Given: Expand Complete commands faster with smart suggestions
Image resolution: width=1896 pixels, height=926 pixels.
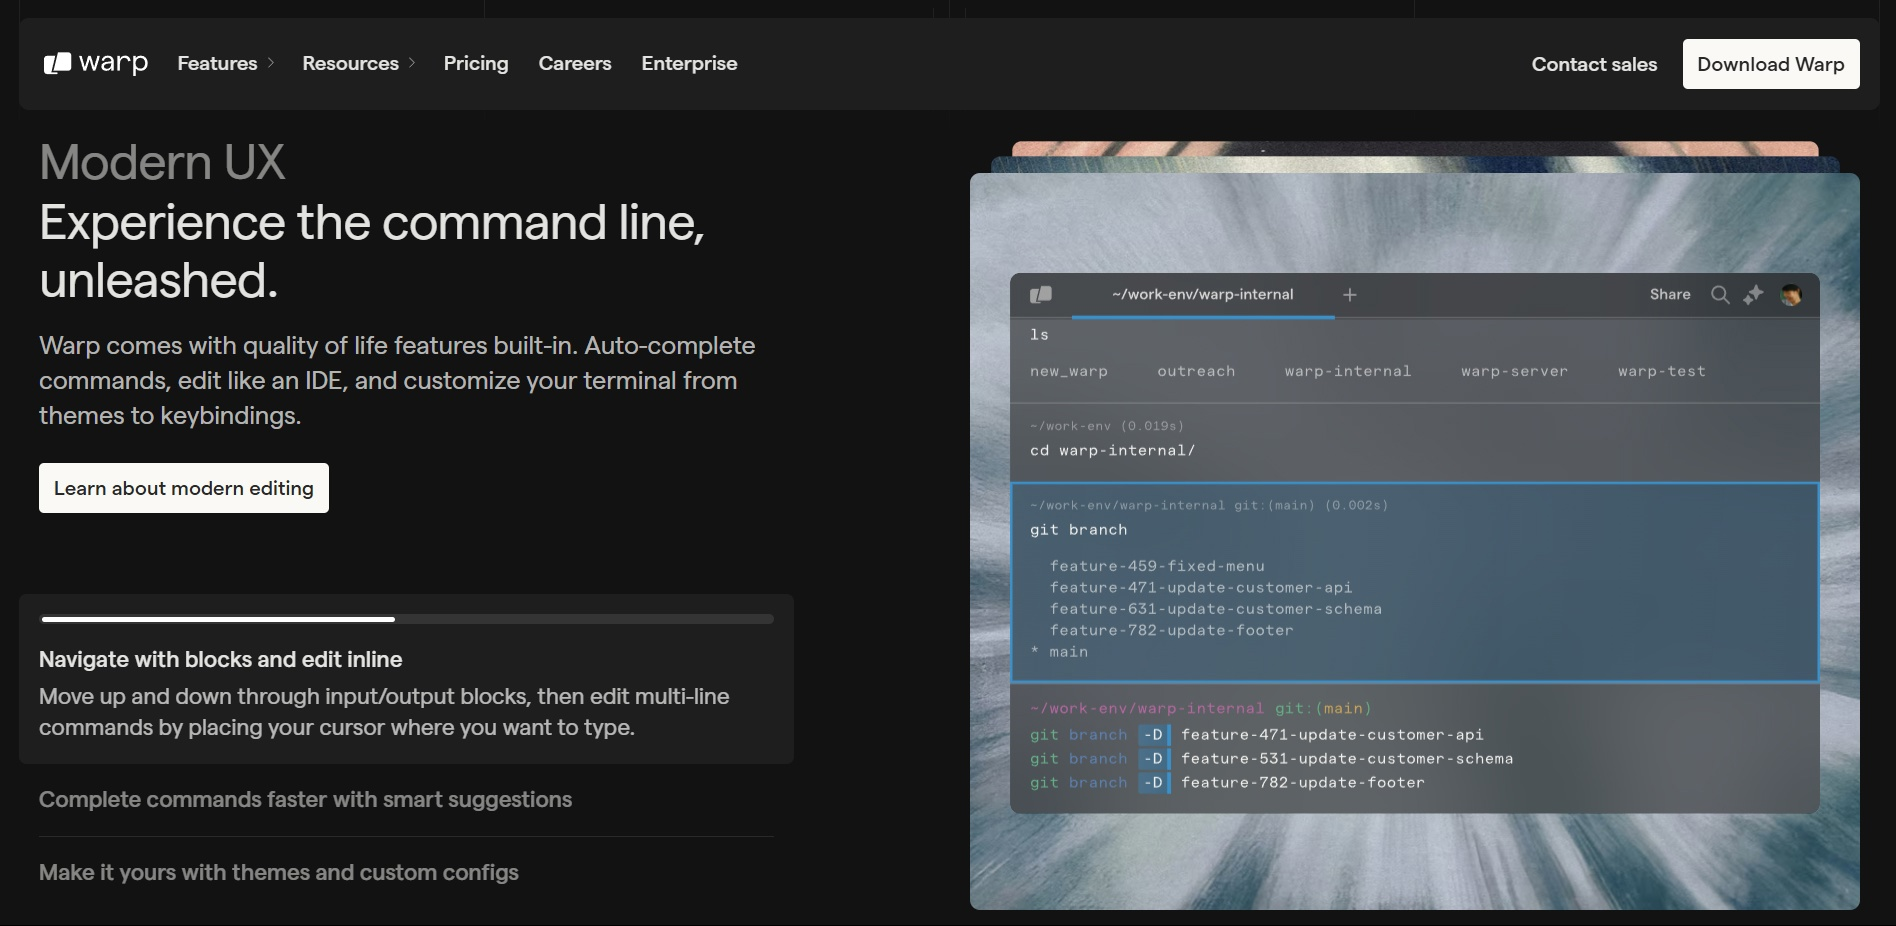Looking at the screenshot, I should coord(305,799).
